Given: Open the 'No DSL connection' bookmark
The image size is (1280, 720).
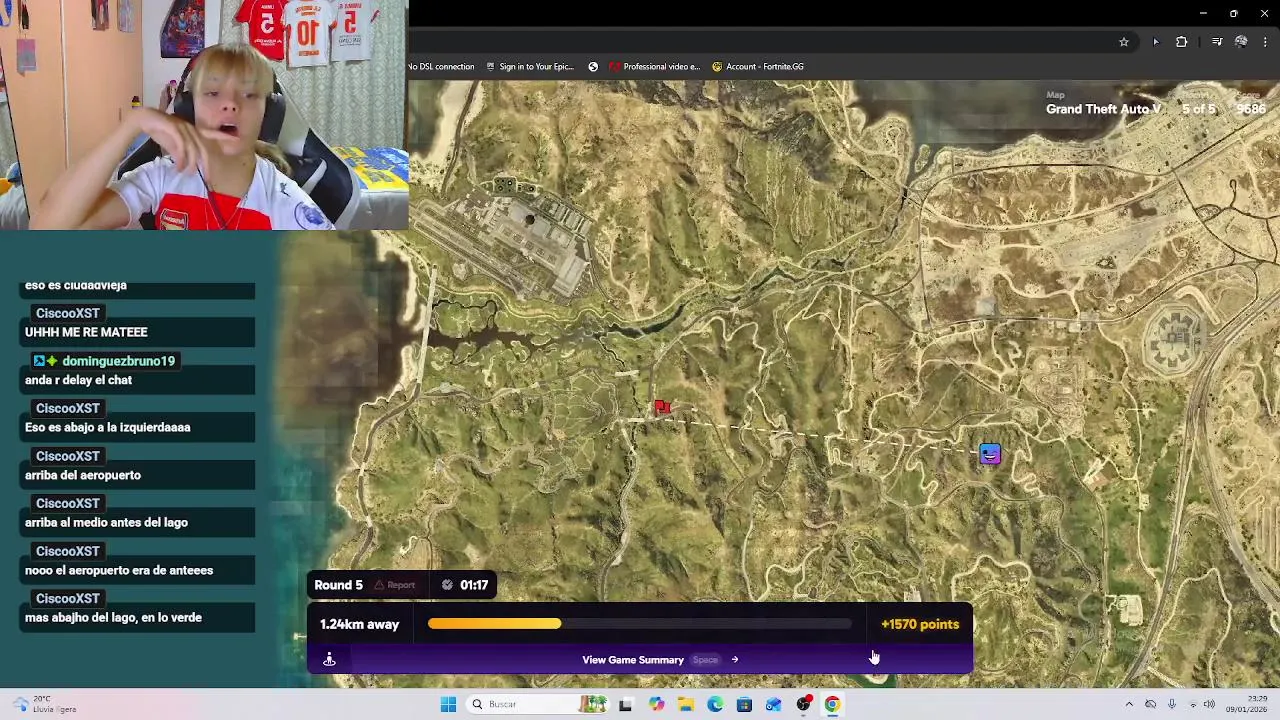Looking at the screenshot, I should [441, 67].
